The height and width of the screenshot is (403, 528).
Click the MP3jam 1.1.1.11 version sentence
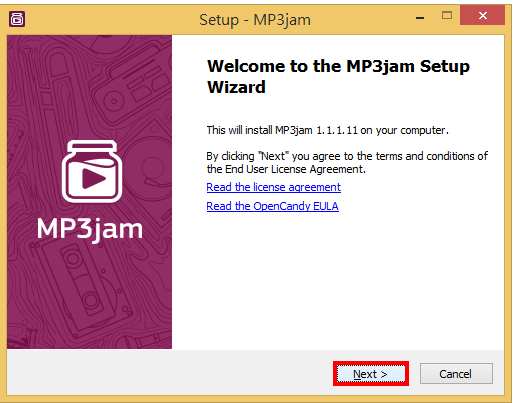click(327, 130)
